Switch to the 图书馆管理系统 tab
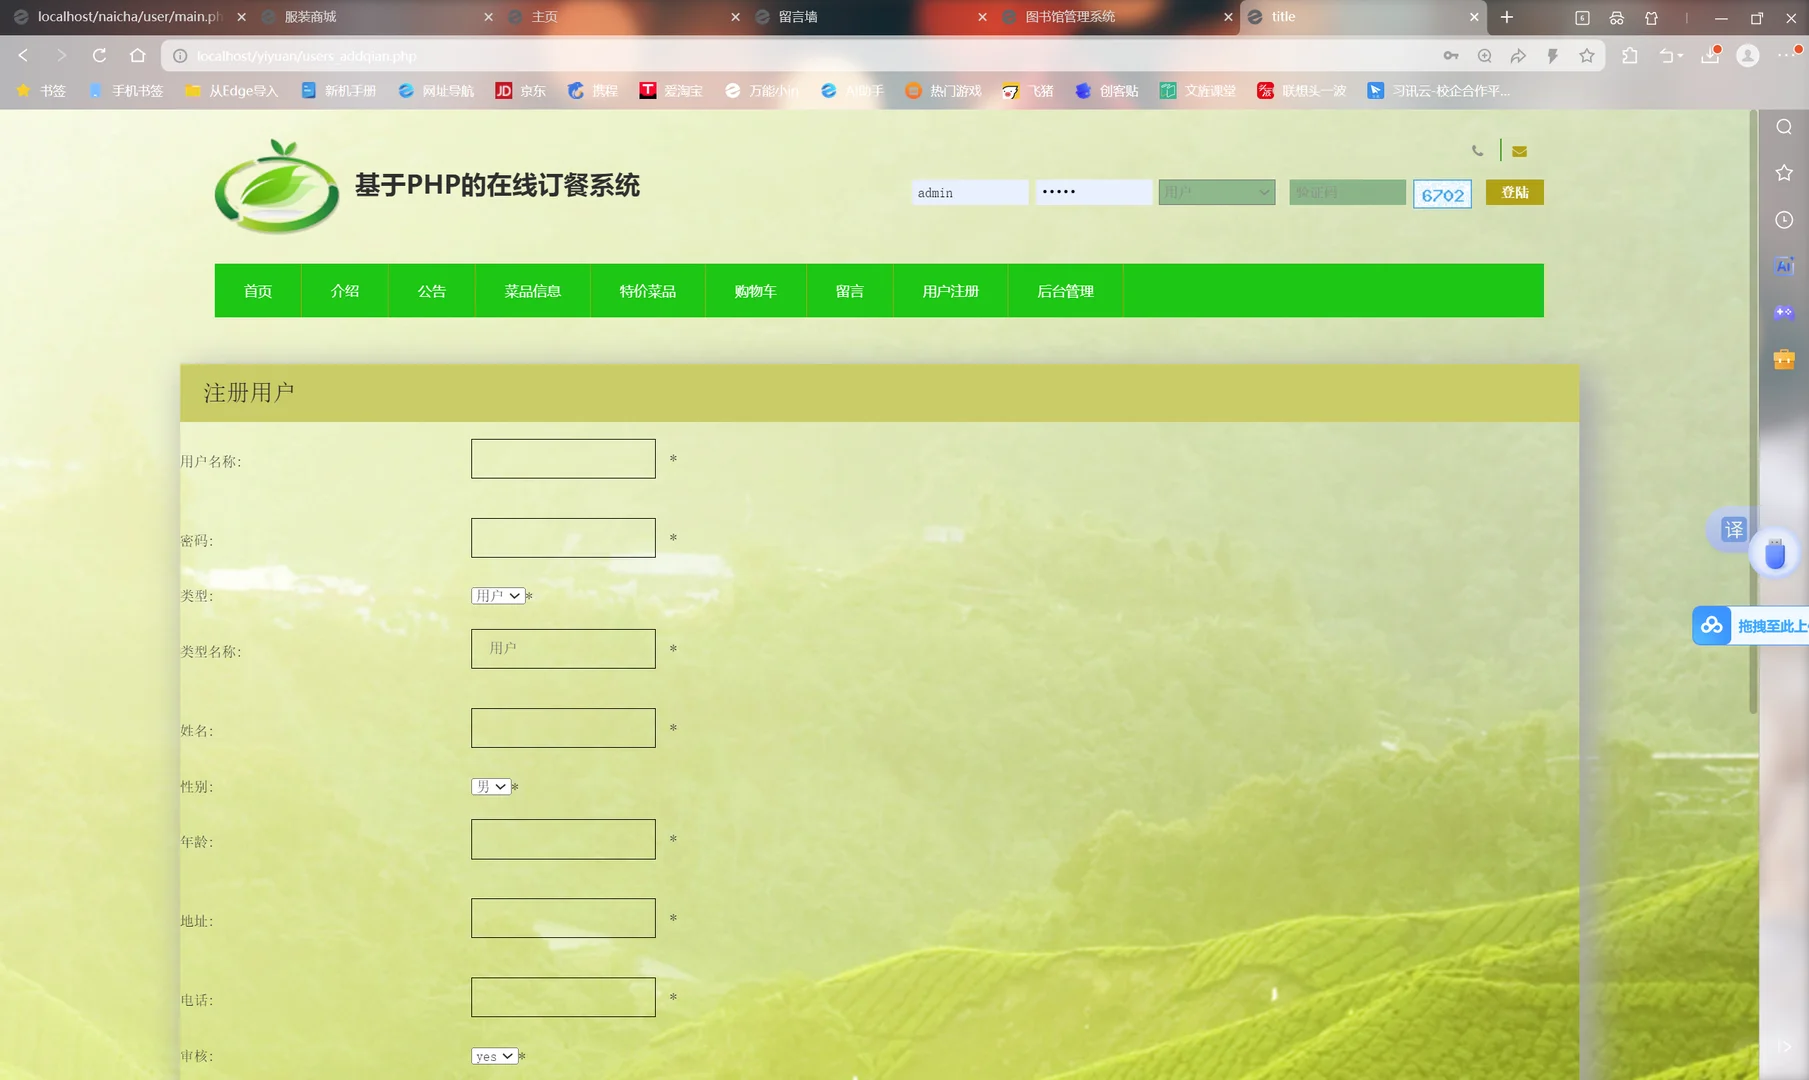This screenshot has width=1809, height=1080. (1069, 17)
